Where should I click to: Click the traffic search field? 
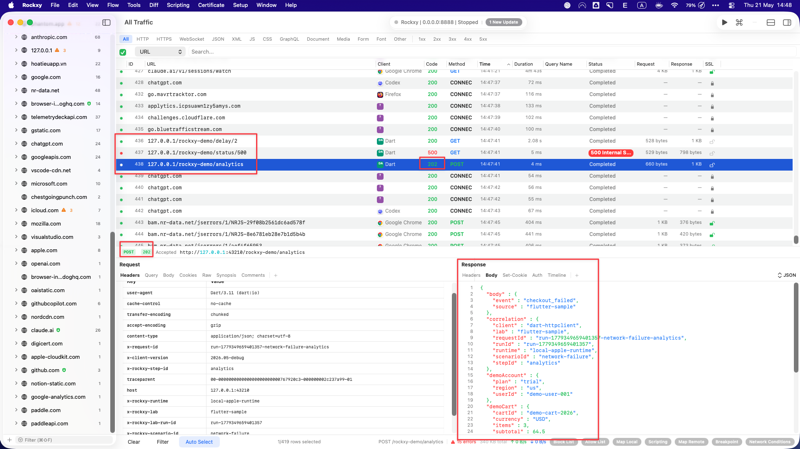coord(491,52)
